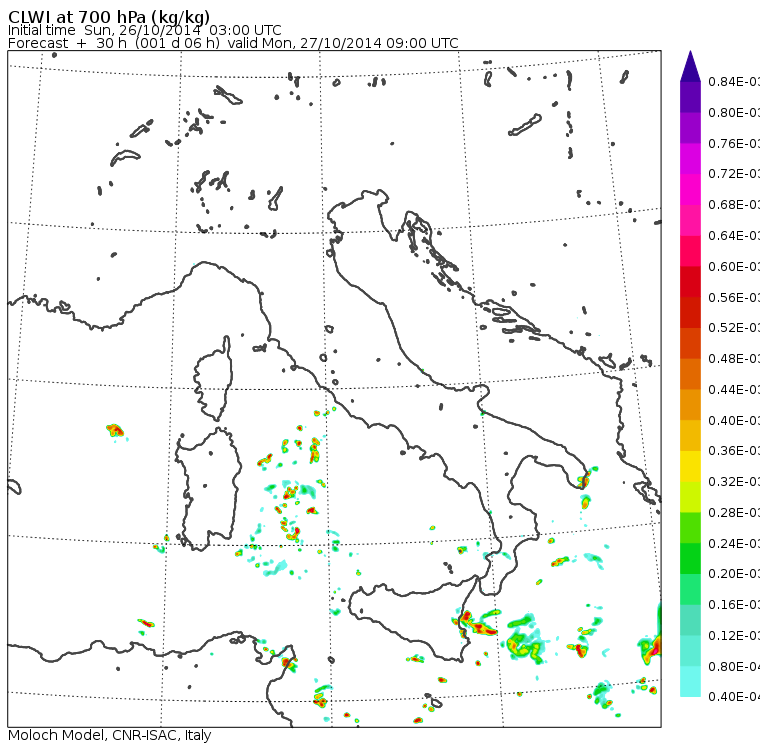
Task: Select the orange swatch between 0.44E-03 and 0.48E-03
Action: tap(690, 374)
